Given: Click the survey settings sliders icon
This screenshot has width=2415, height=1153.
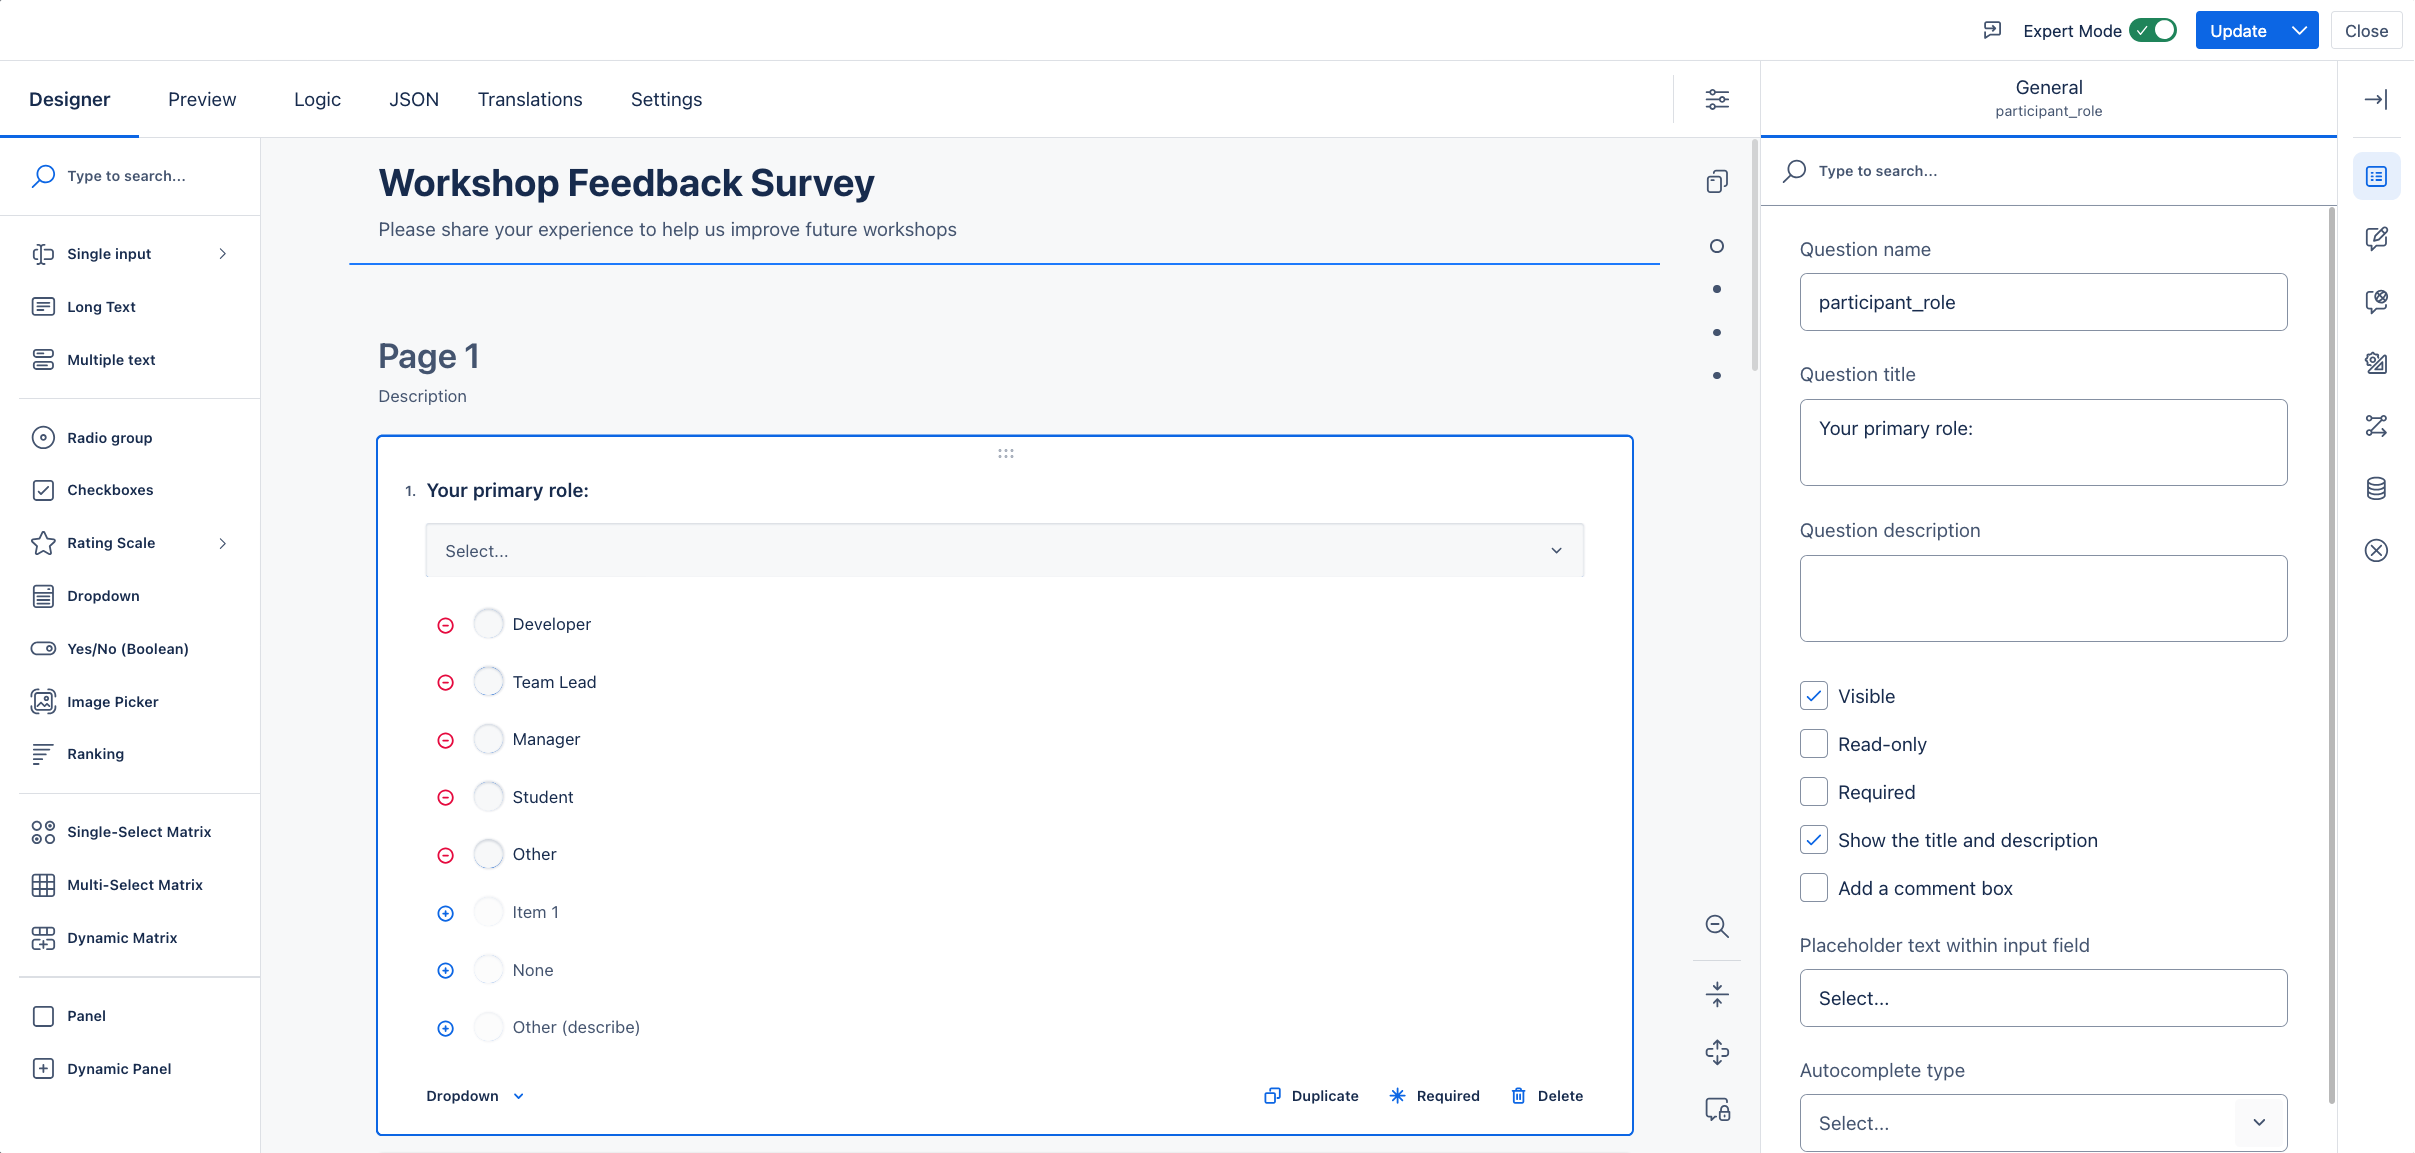Looking at the screenshot, I should 1716,99.
